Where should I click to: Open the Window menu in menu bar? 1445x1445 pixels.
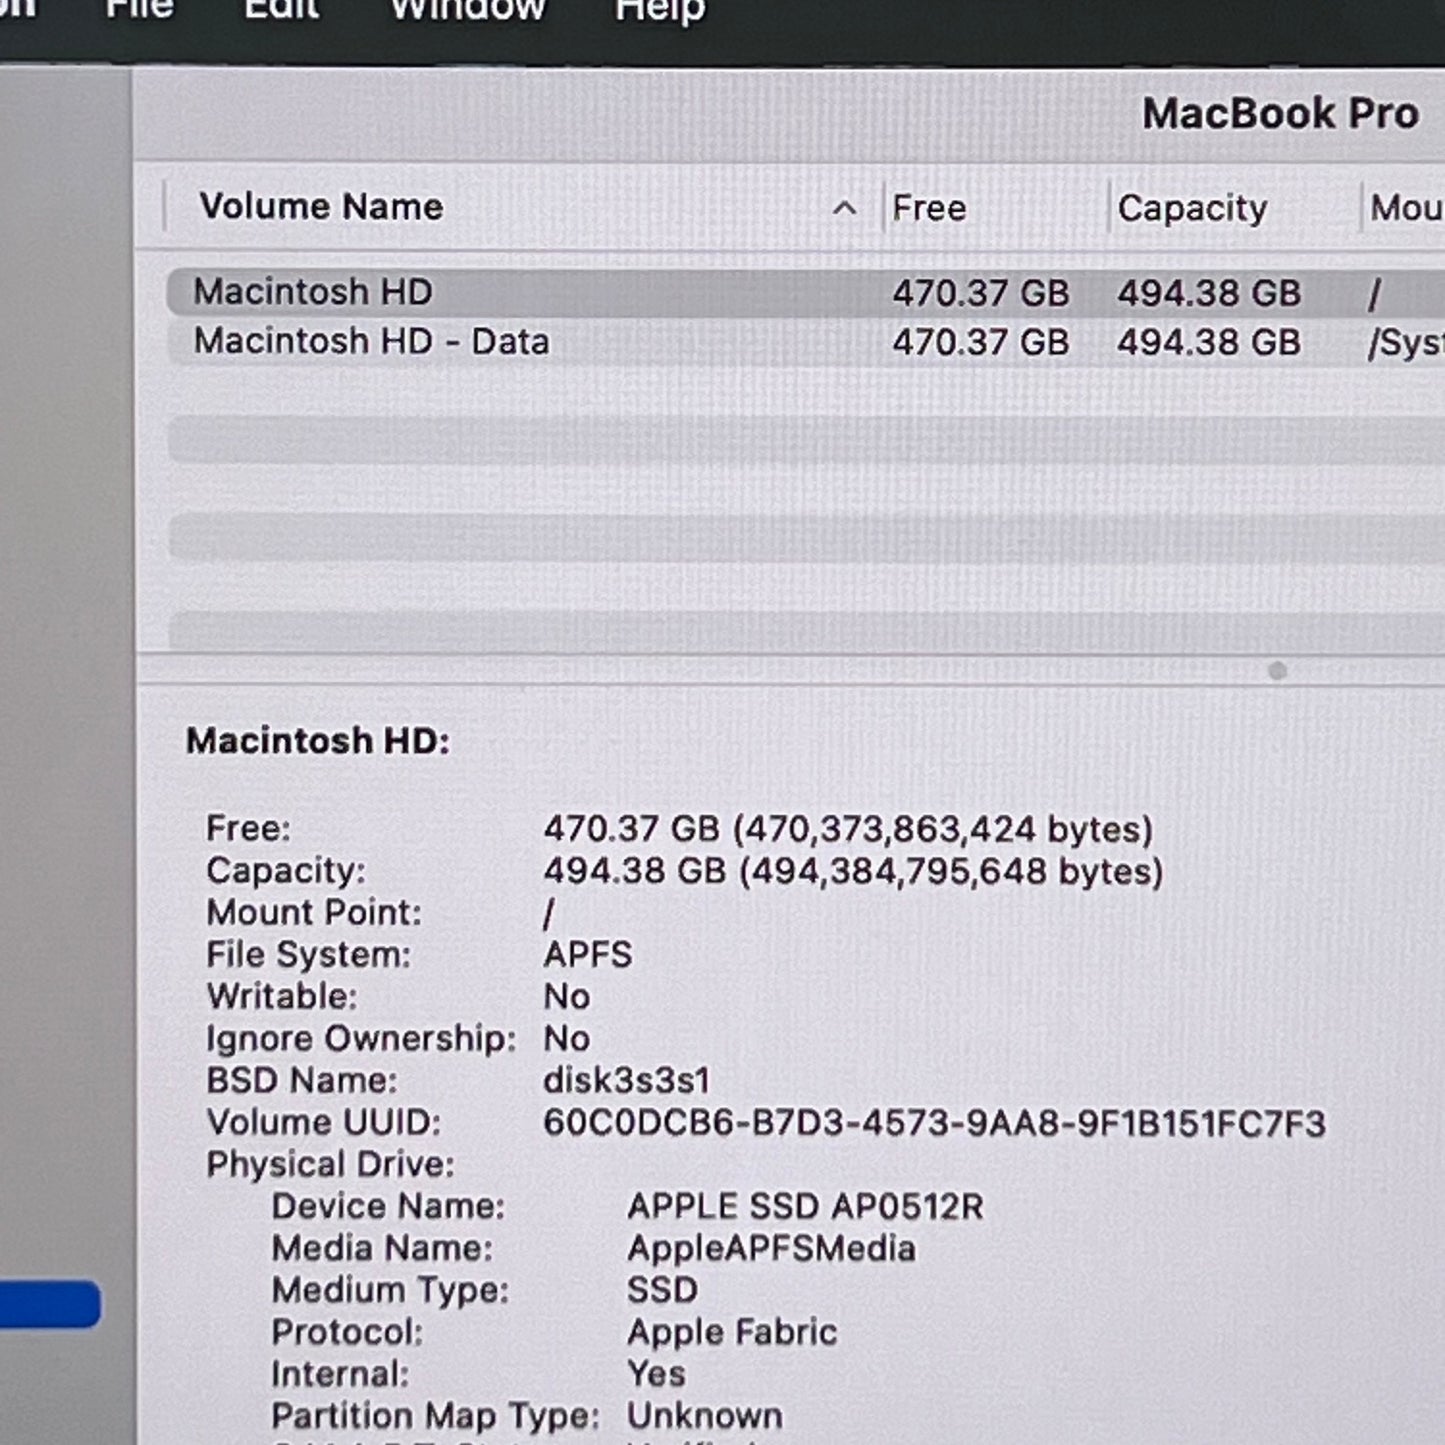pyautogui.click(x=467, y=10)
